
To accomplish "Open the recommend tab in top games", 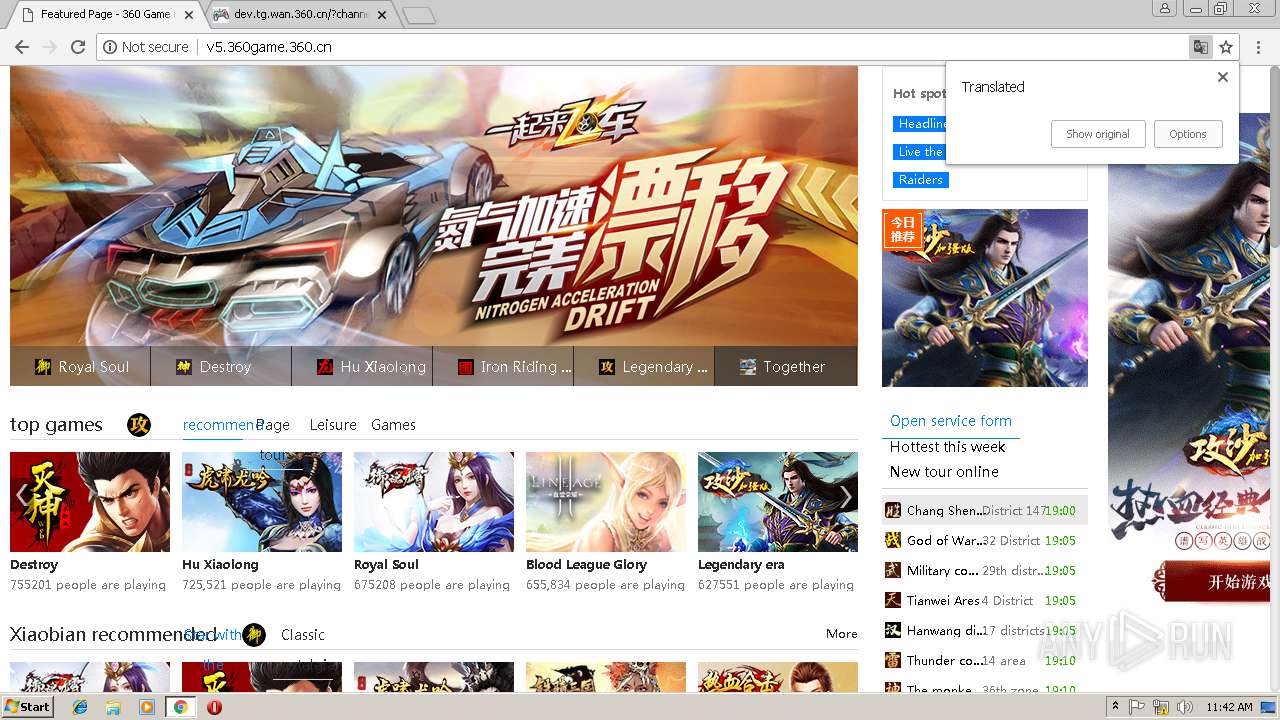I will pyautogui.click(x=218, y=425).
